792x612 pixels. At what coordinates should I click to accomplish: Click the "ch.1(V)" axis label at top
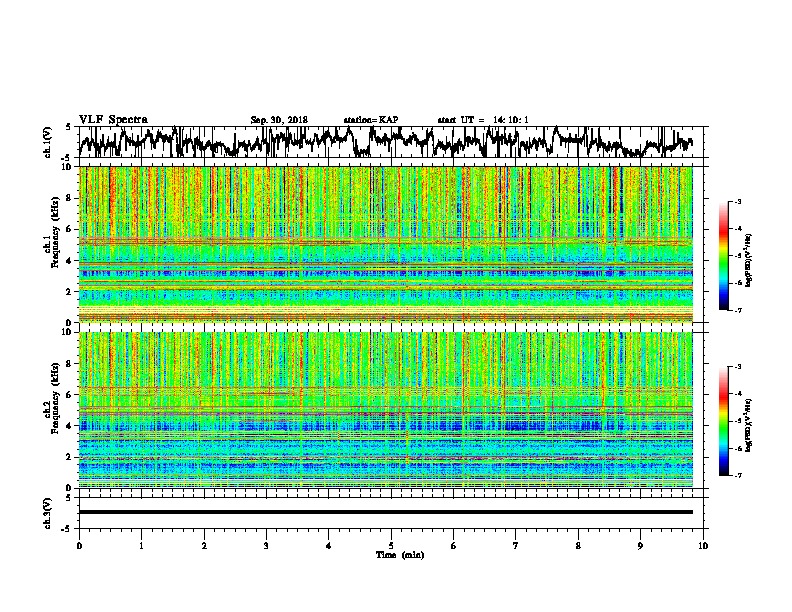tap(47, 142)
